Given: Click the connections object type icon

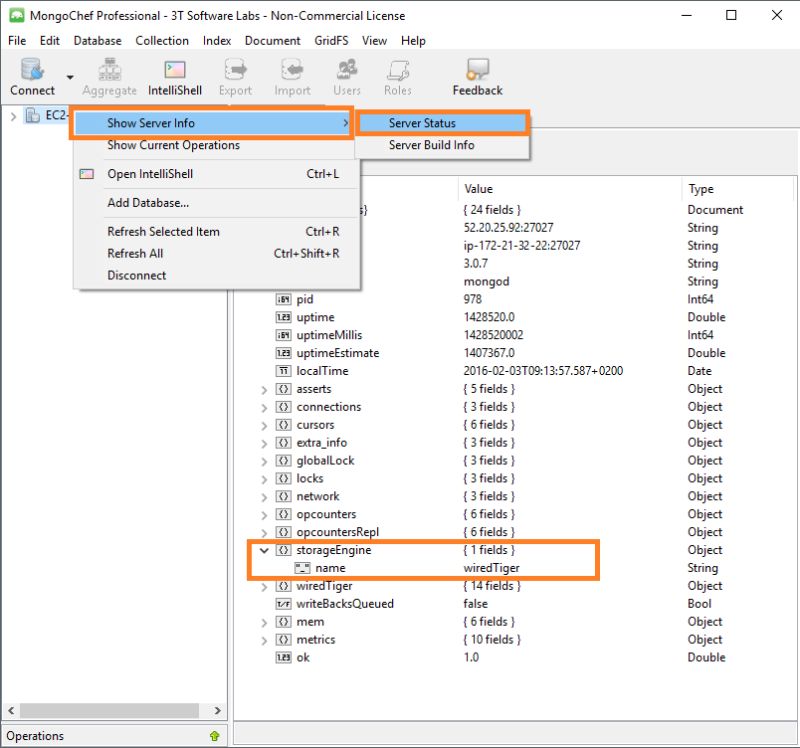Looking at the screenshot, I should pos(283,407).
